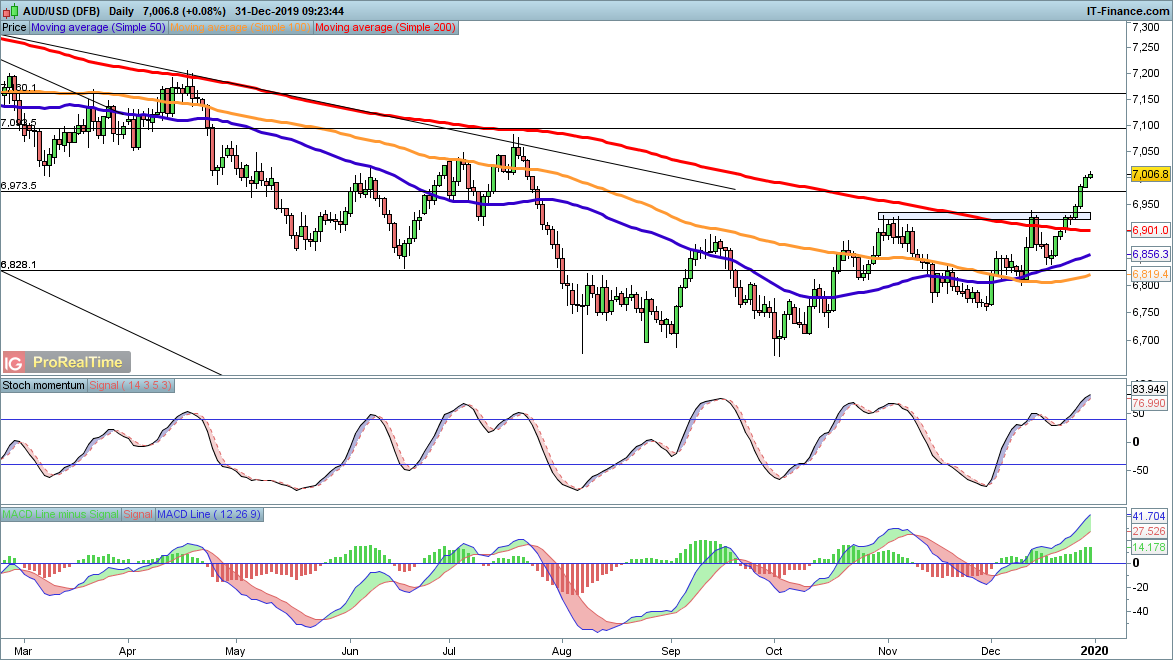Select the Stoch momentum panel label
Screen dimensions: 1173x660
[x=44, y=385]
